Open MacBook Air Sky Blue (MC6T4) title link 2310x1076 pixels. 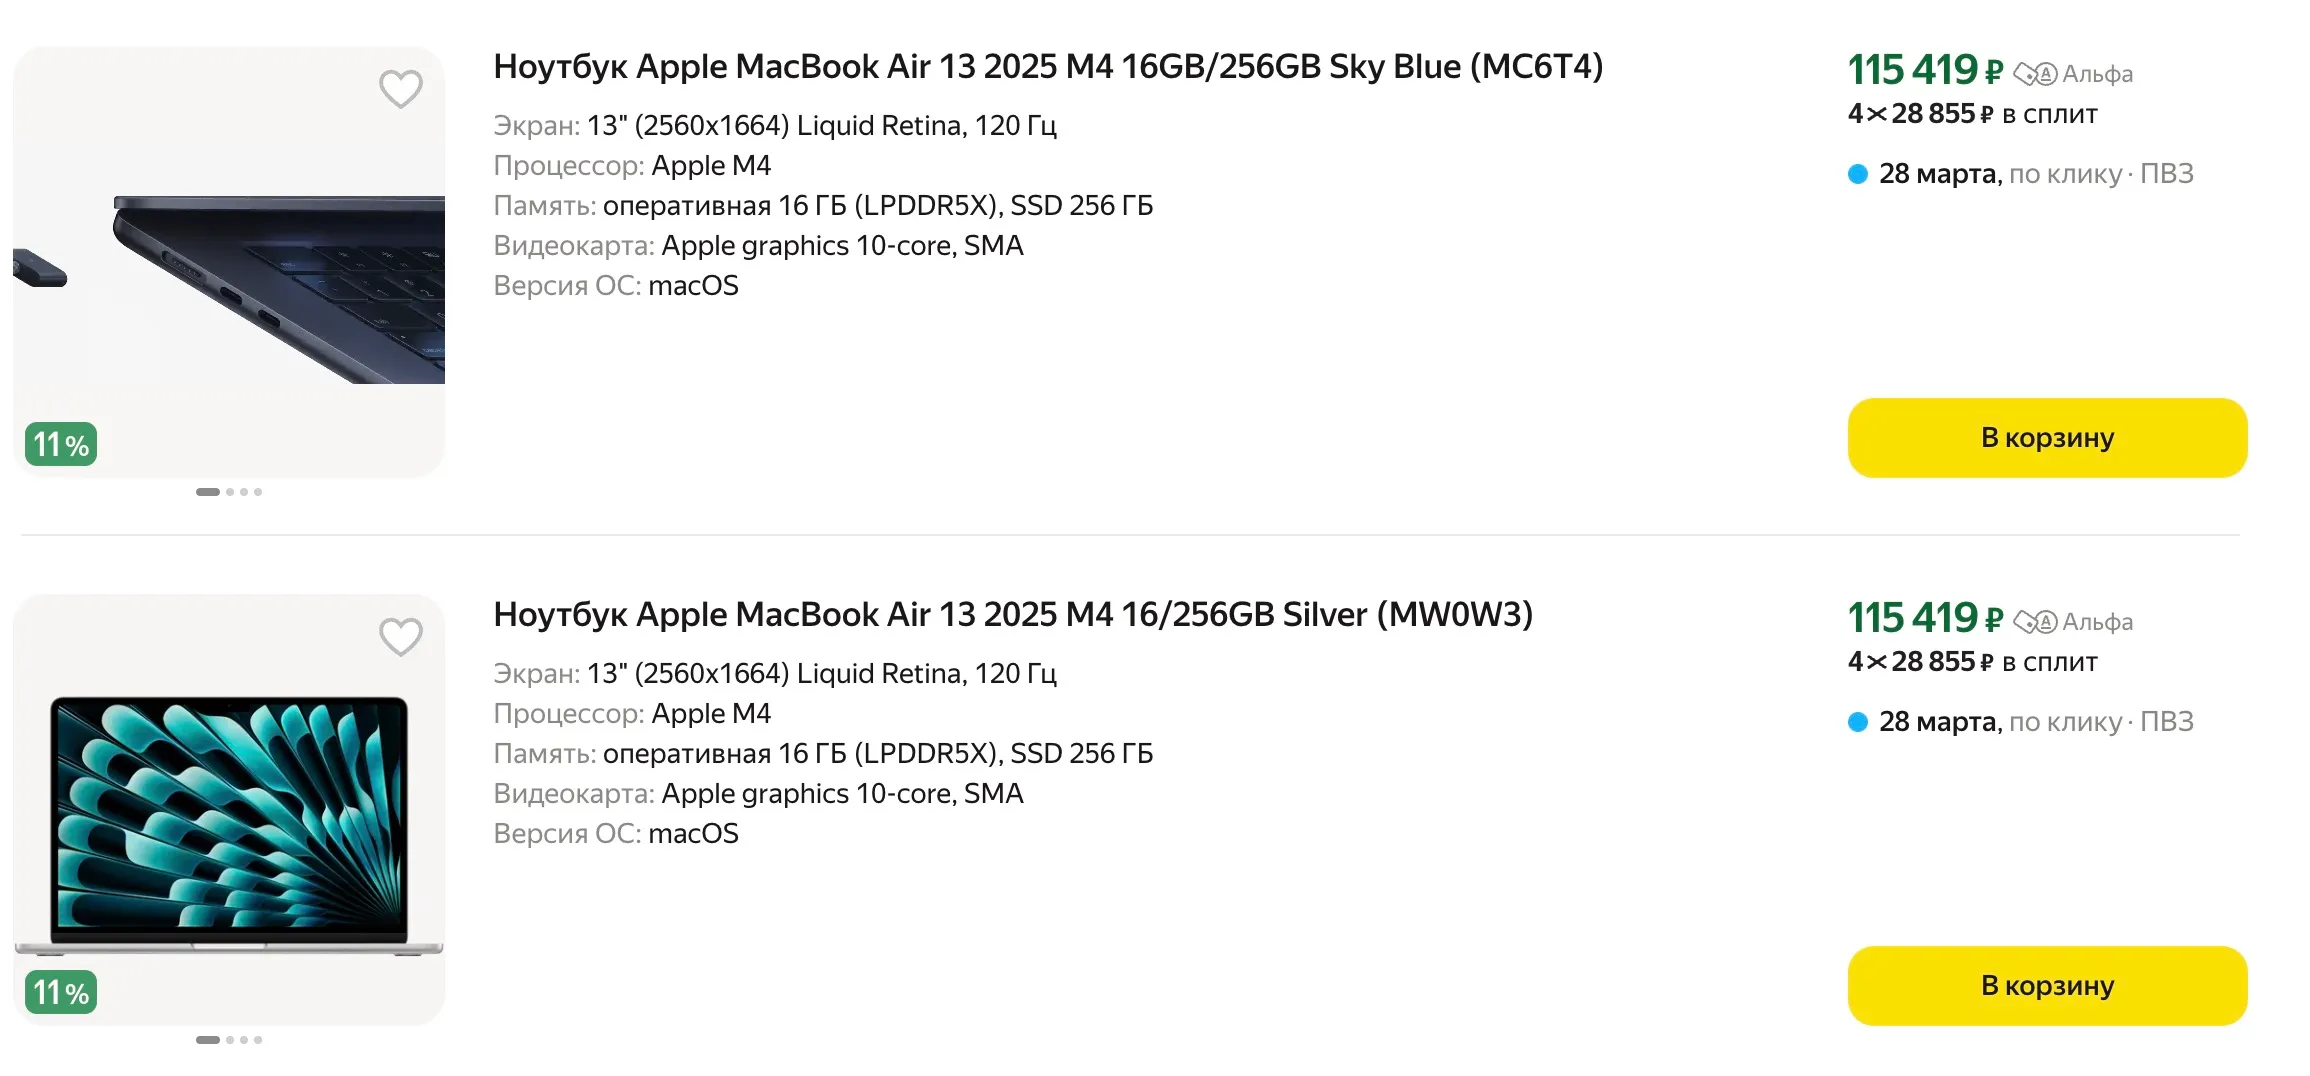coord(1048,67)
